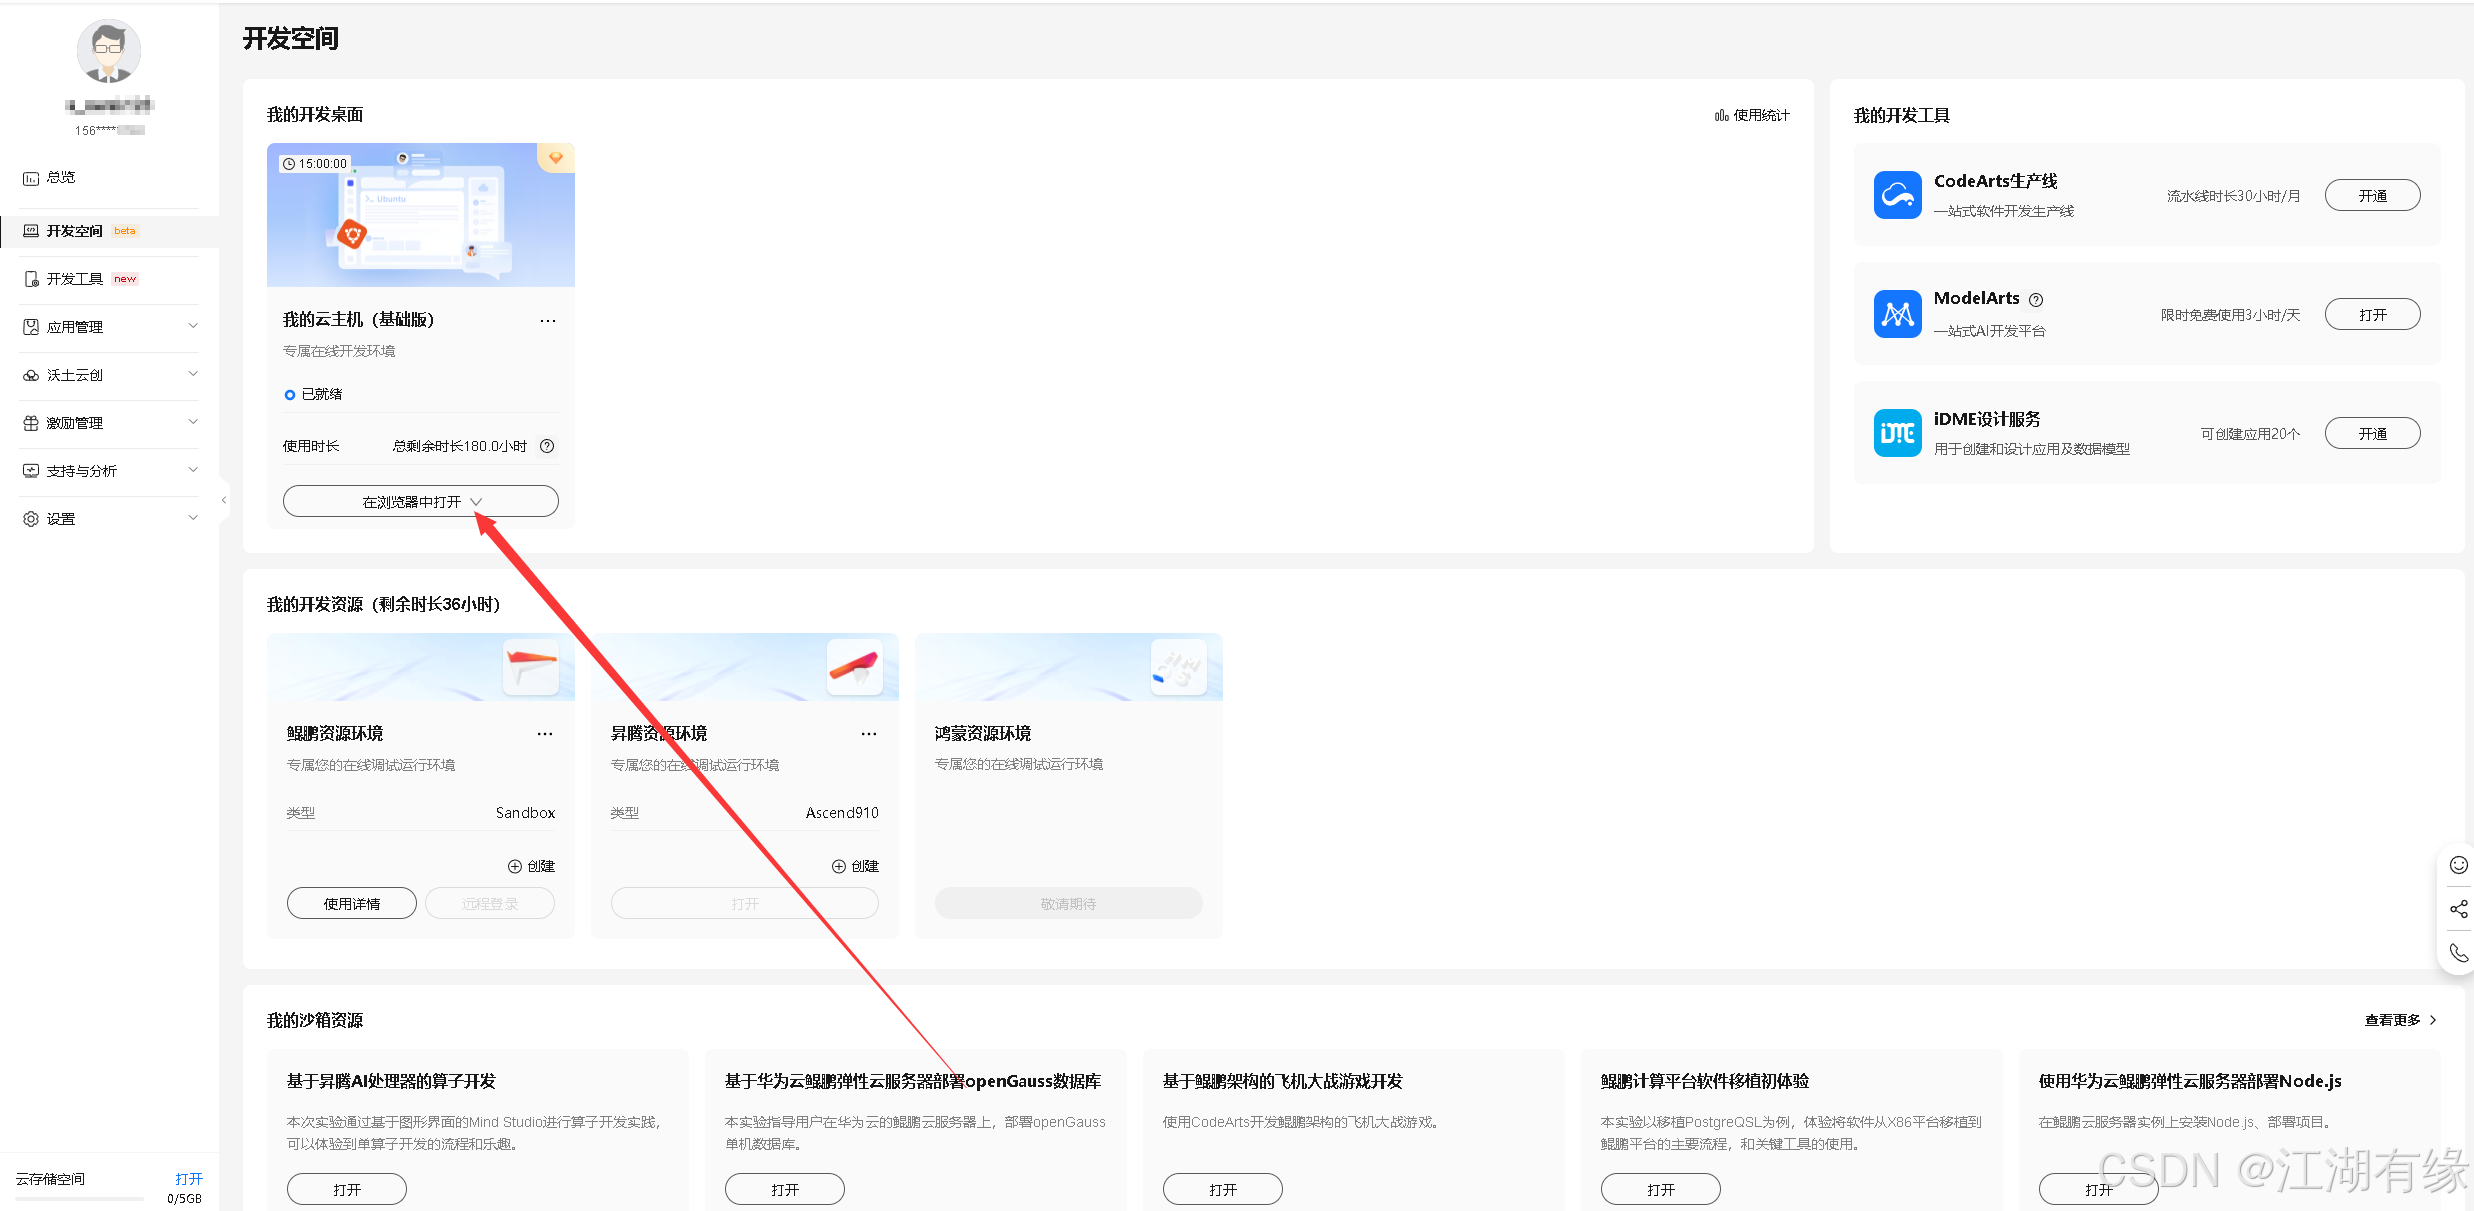Click the share icon on right edge

tap(2458, 909)
